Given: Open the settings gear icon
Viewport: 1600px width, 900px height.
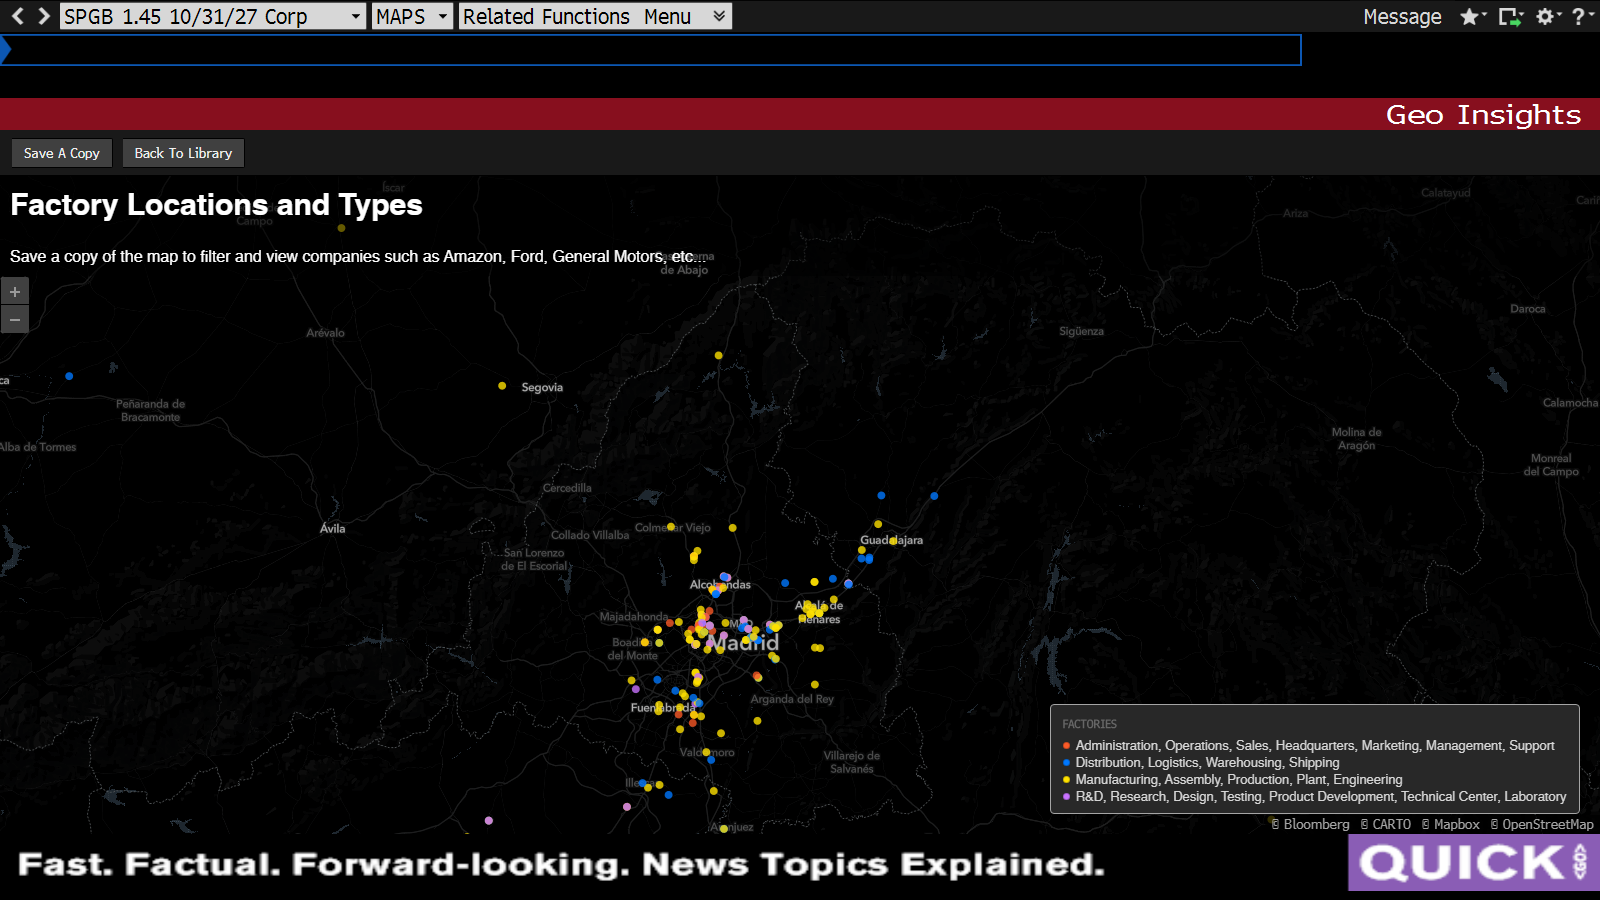Looking at the screenshot, I should click(1545, 16).
